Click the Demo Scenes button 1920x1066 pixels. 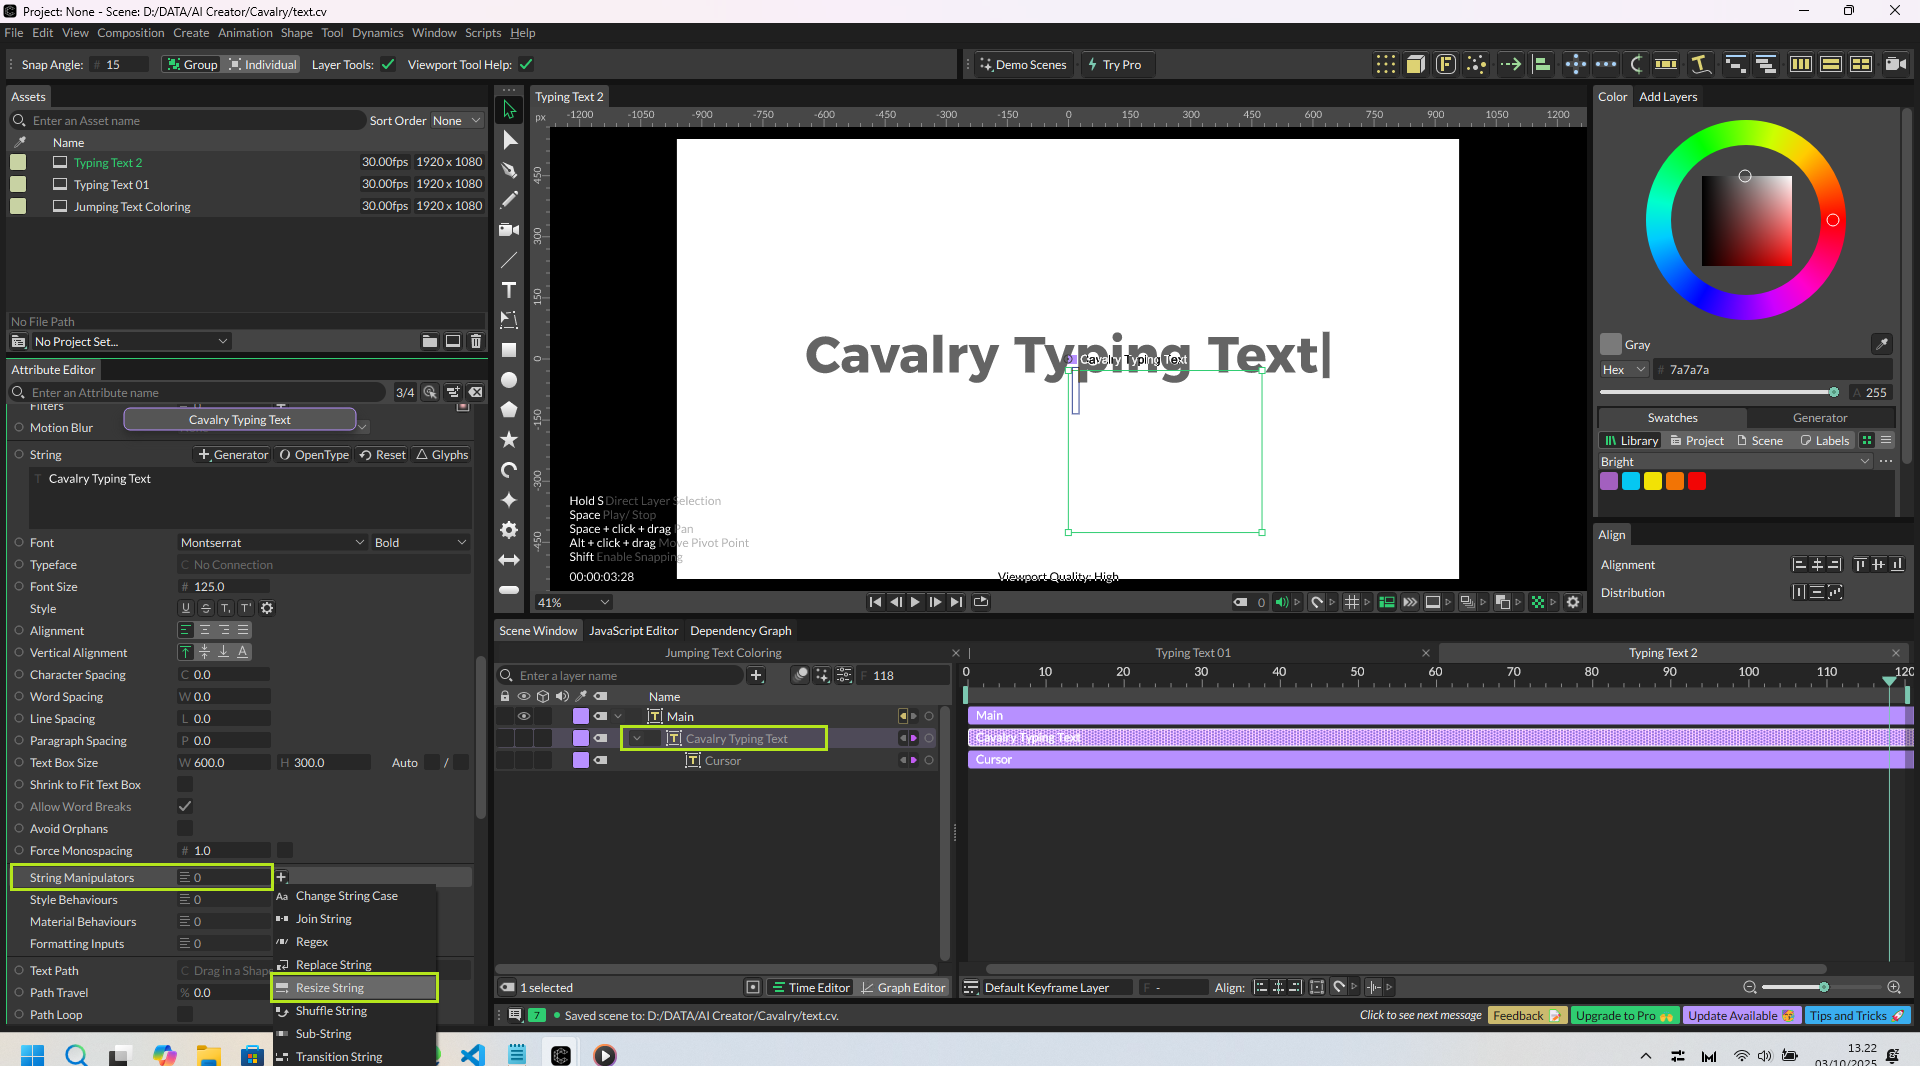coord(1022,65)
